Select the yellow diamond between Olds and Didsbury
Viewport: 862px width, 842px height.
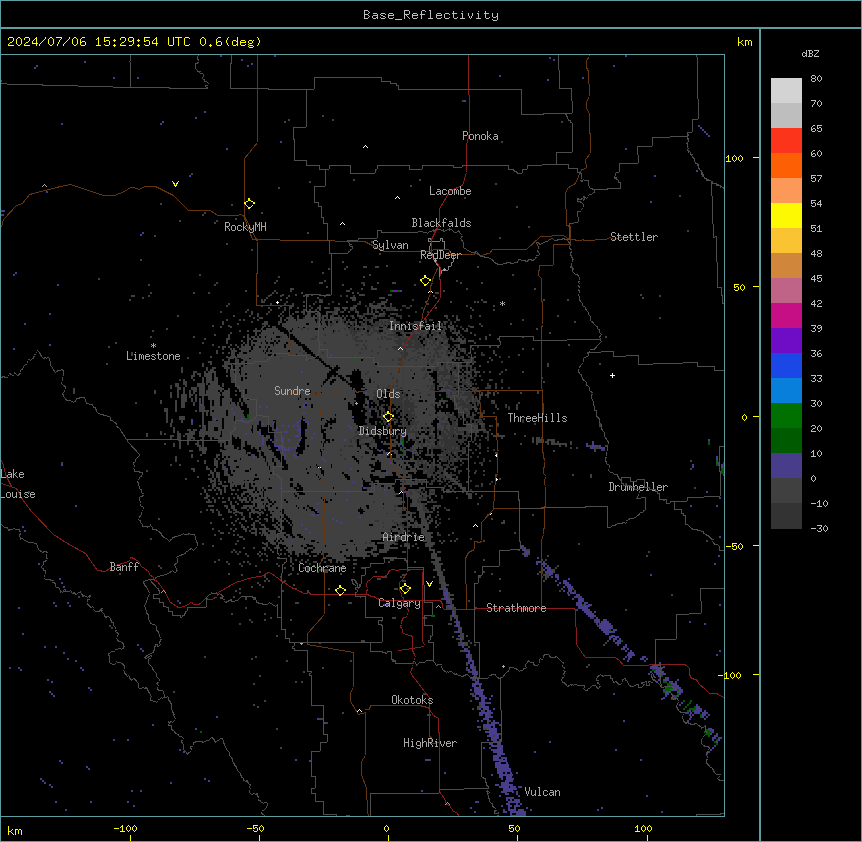click(388, 417)
